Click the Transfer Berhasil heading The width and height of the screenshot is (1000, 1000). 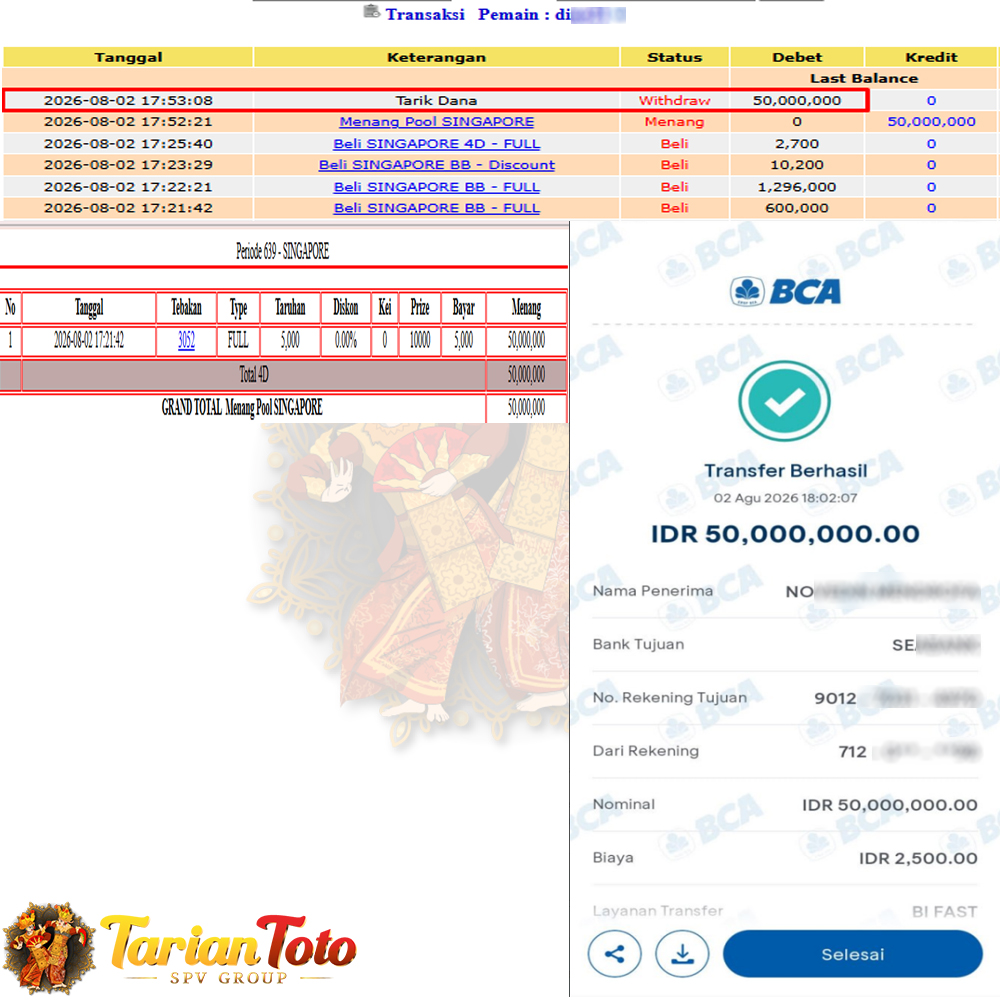pos(785,471)
